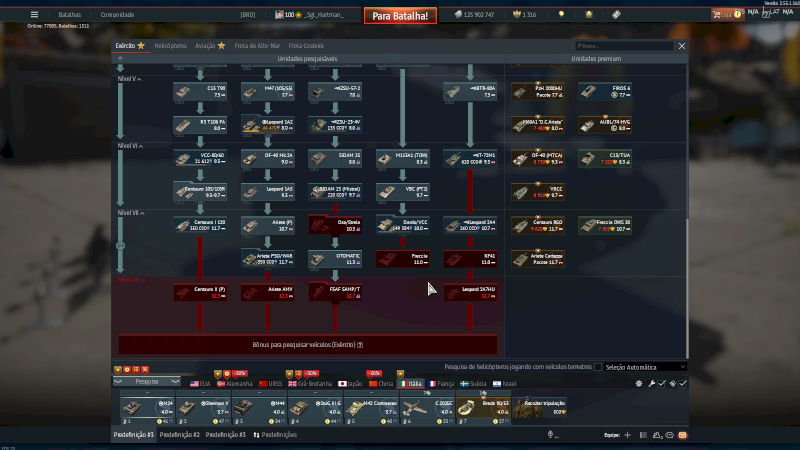Select the C13 T90 vehicle
This screenshot has height=450, width=800.
pyautogui.click(x=200, y=91)
